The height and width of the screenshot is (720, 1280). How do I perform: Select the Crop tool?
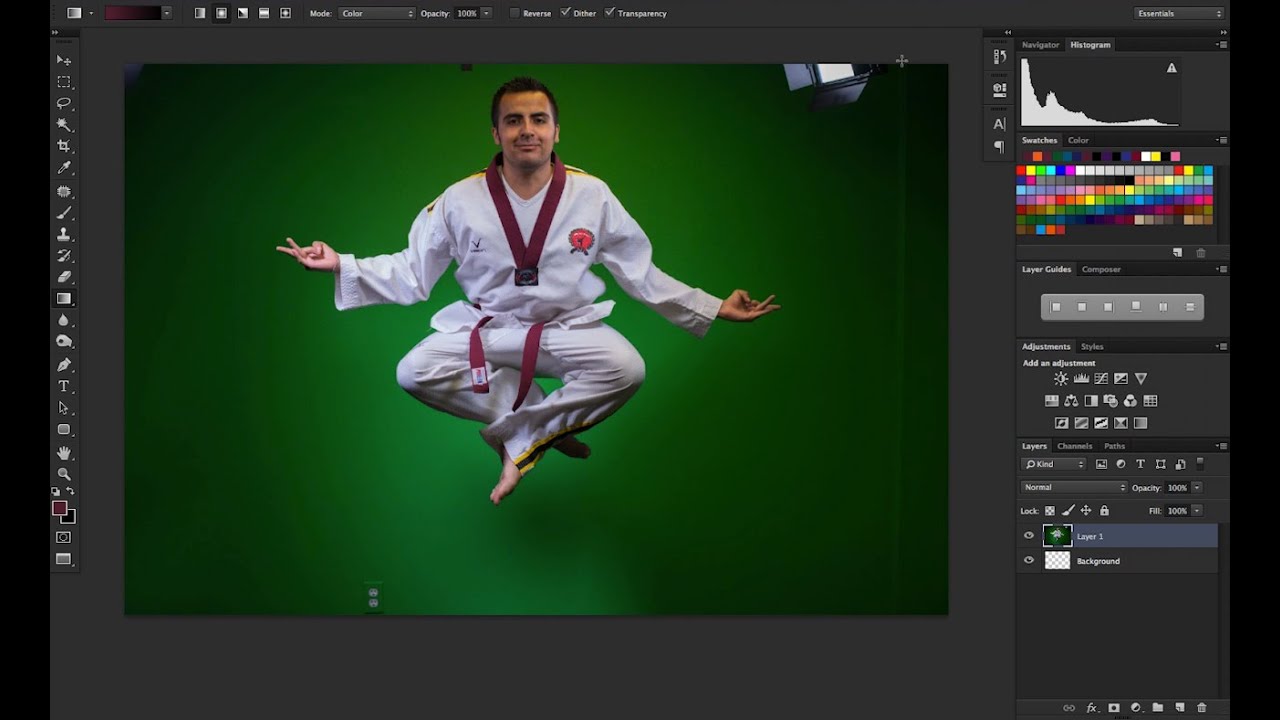(x=64, y=147)
